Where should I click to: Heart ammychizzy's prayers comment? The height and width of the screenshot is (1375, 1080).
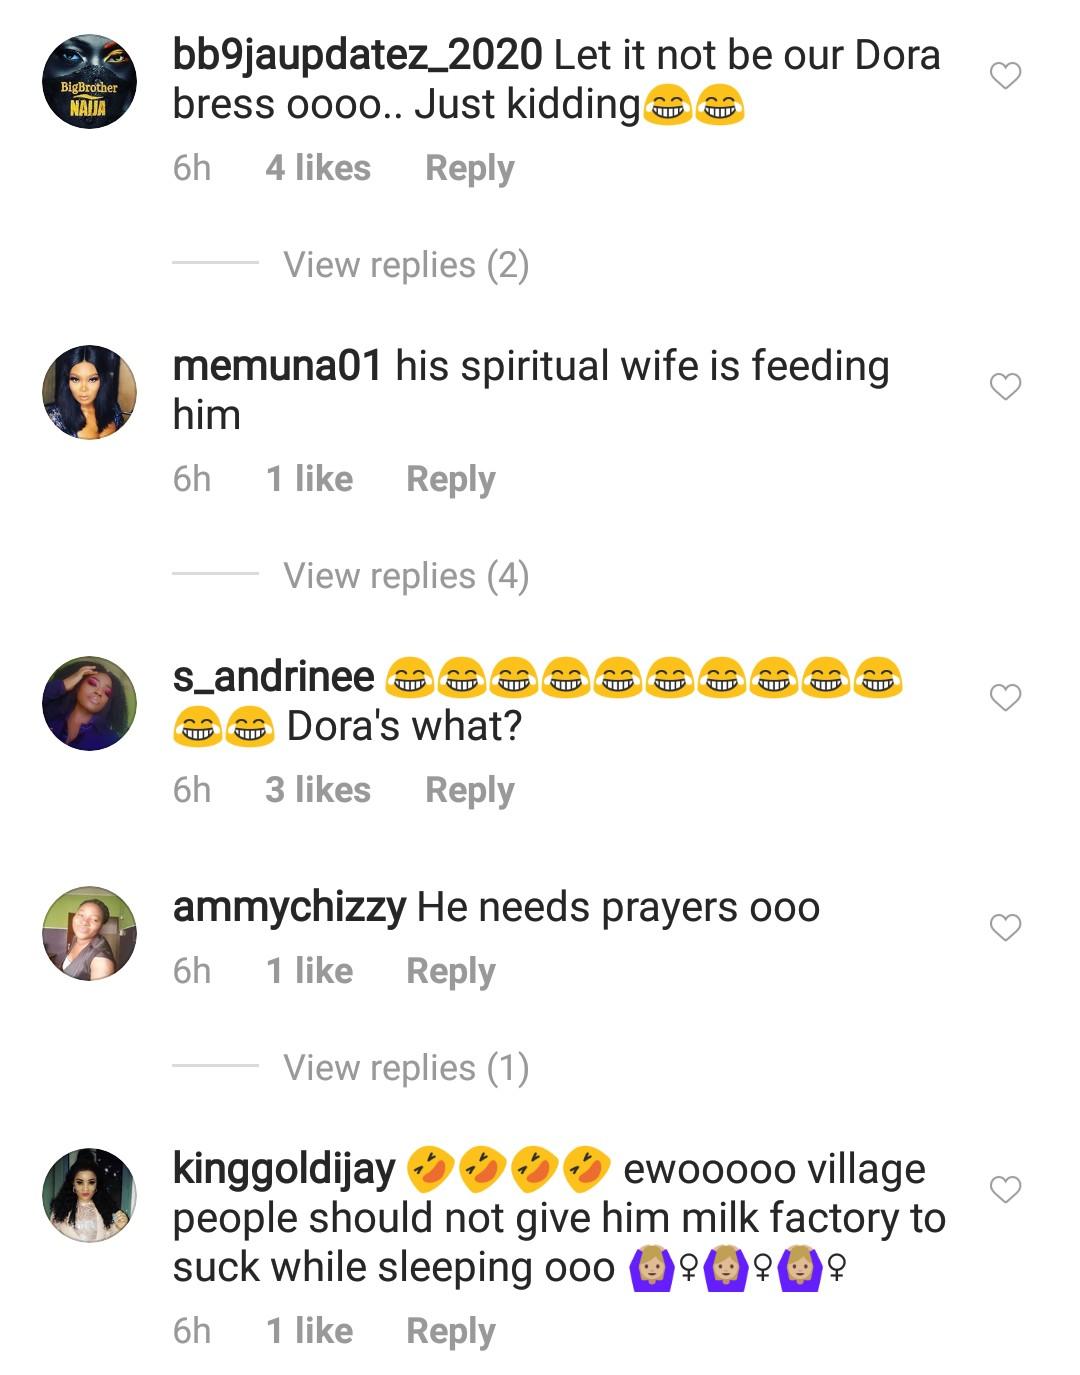(x=1005, y=928)
